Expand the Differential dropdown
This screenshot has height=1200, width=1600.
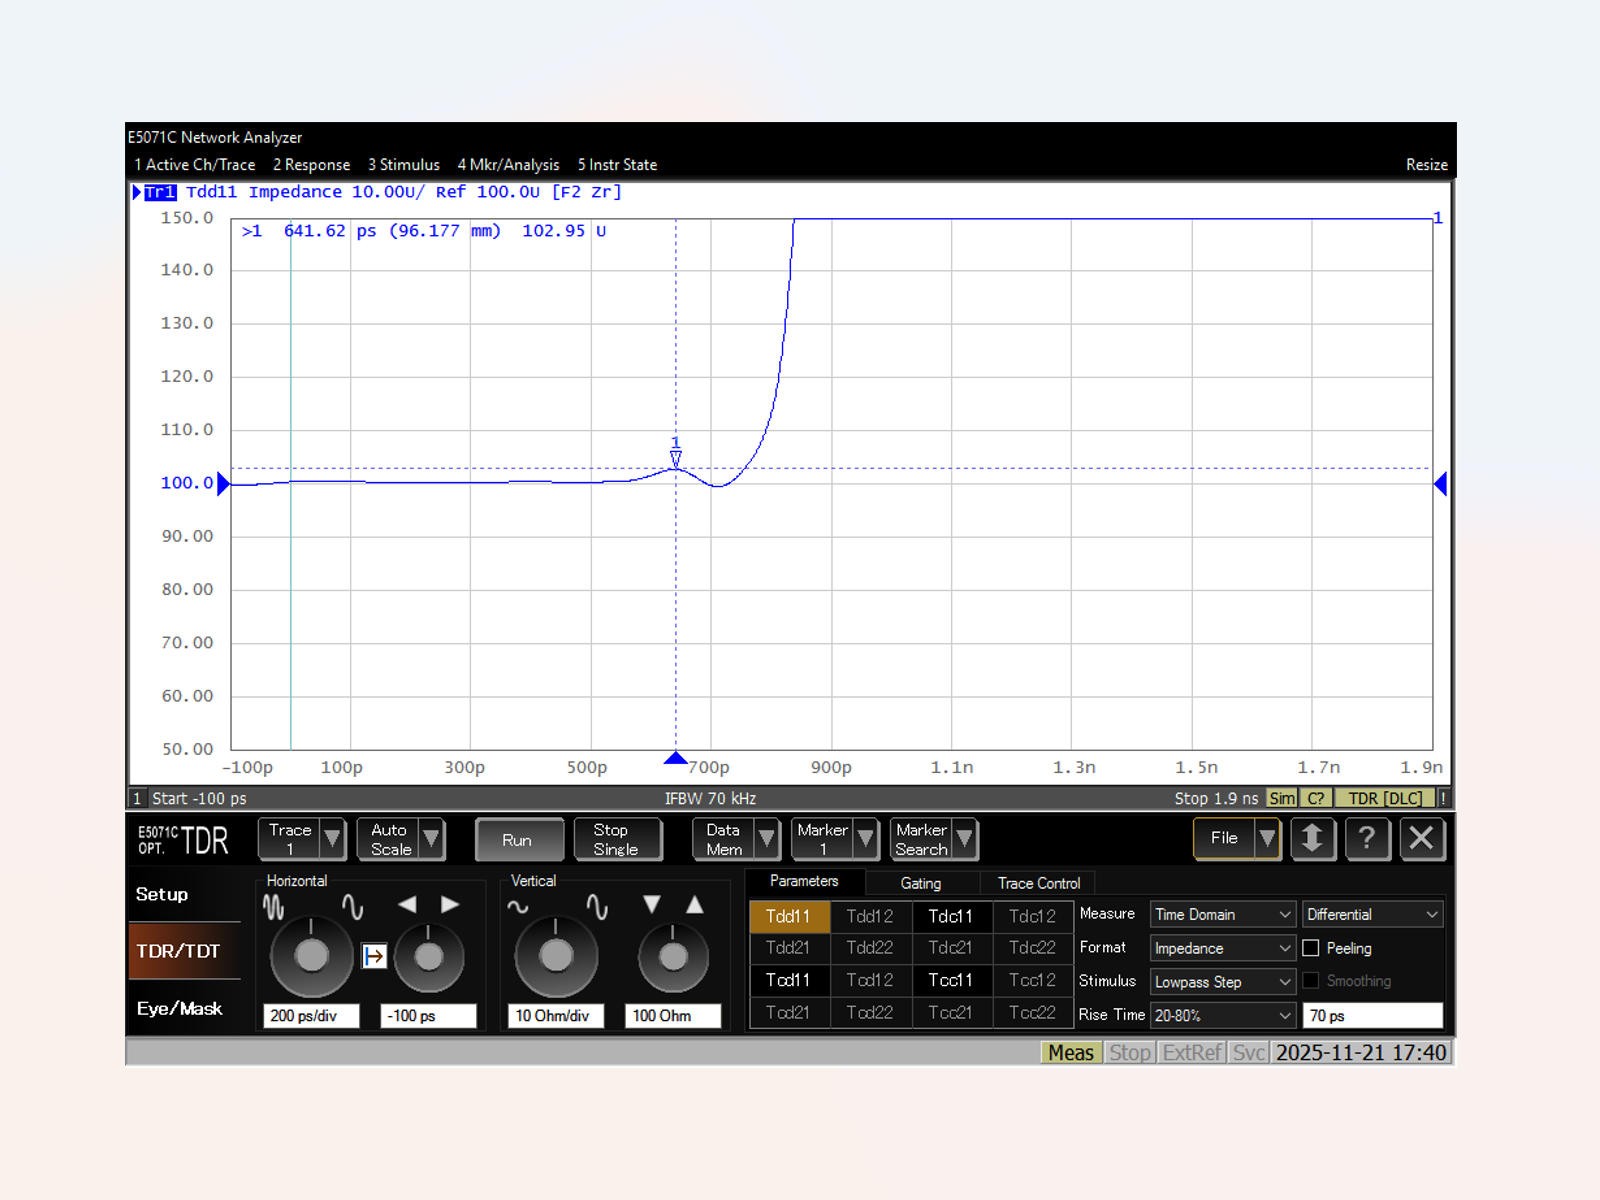coord(1373,915)
